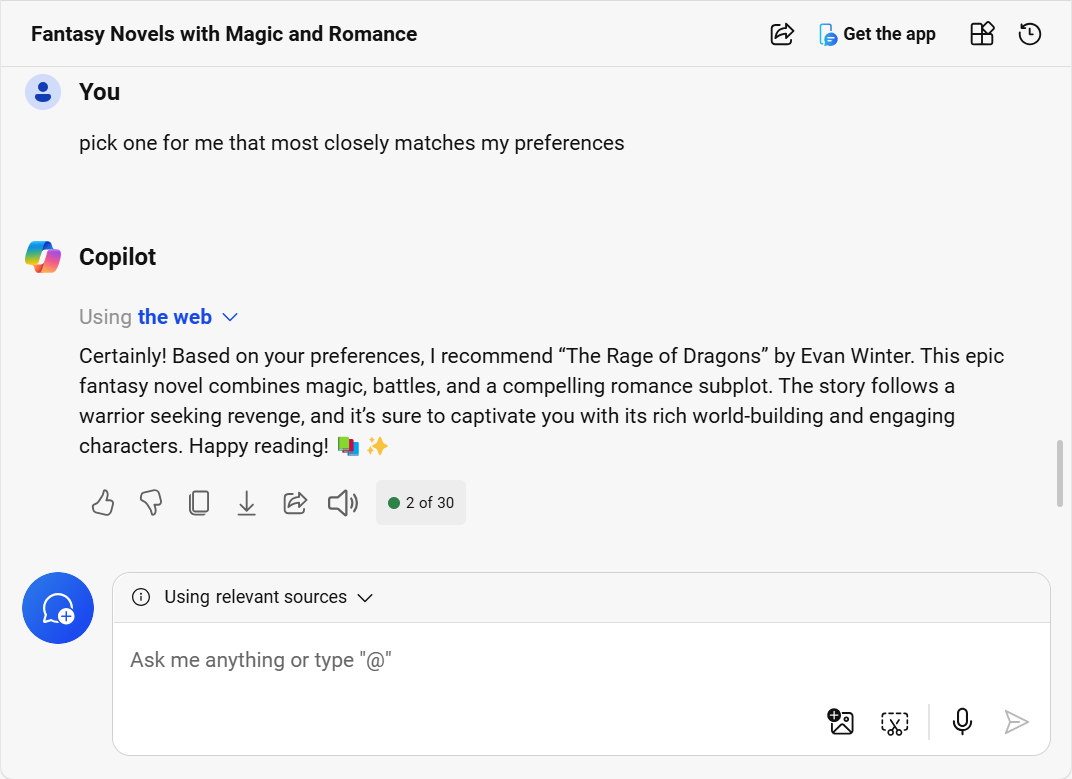This screenshot has height=779, width=1072.
Task: Add an image with the image icon
Action: pyautogui.click(x=841, y=722)
